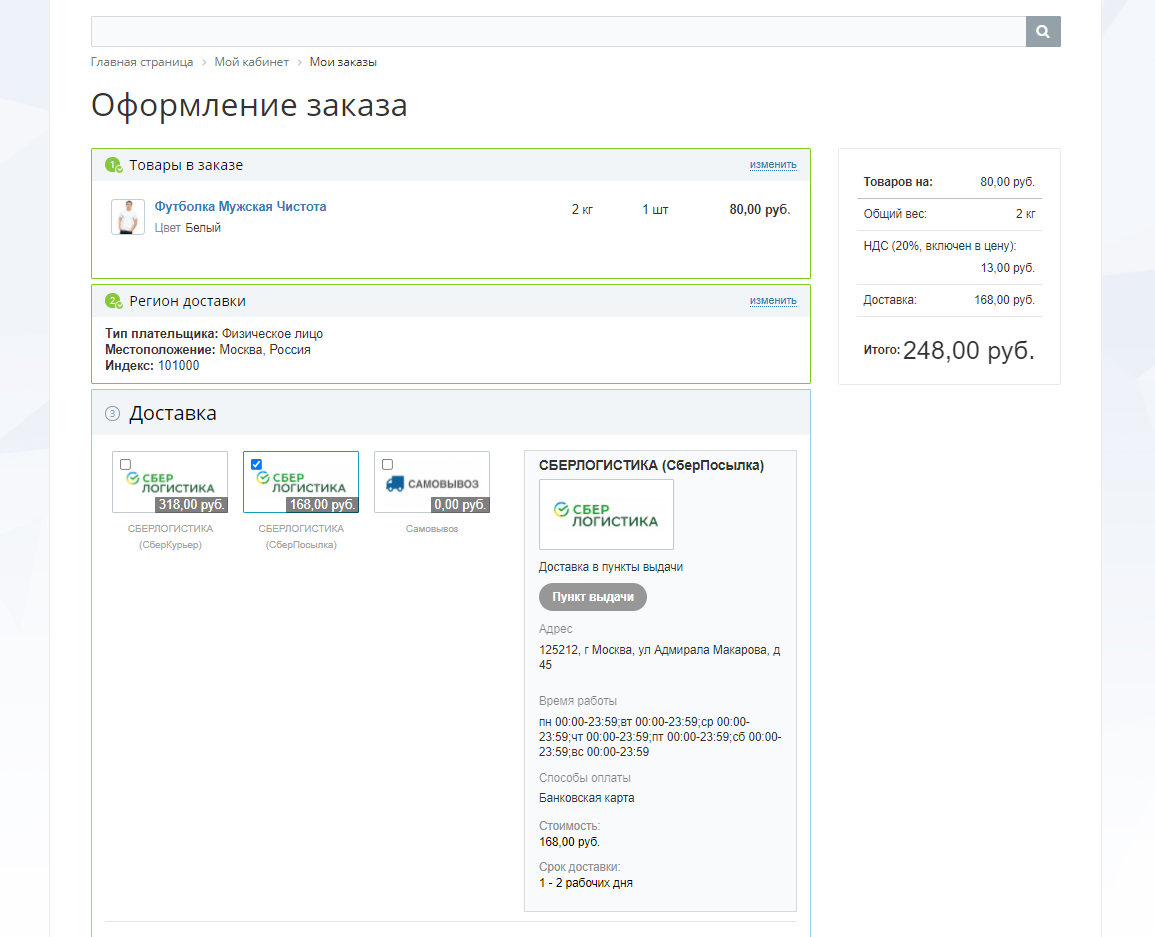
Task: Check the СберКурьер 318,00 руб. checkbox
Action: click(125, 464)
